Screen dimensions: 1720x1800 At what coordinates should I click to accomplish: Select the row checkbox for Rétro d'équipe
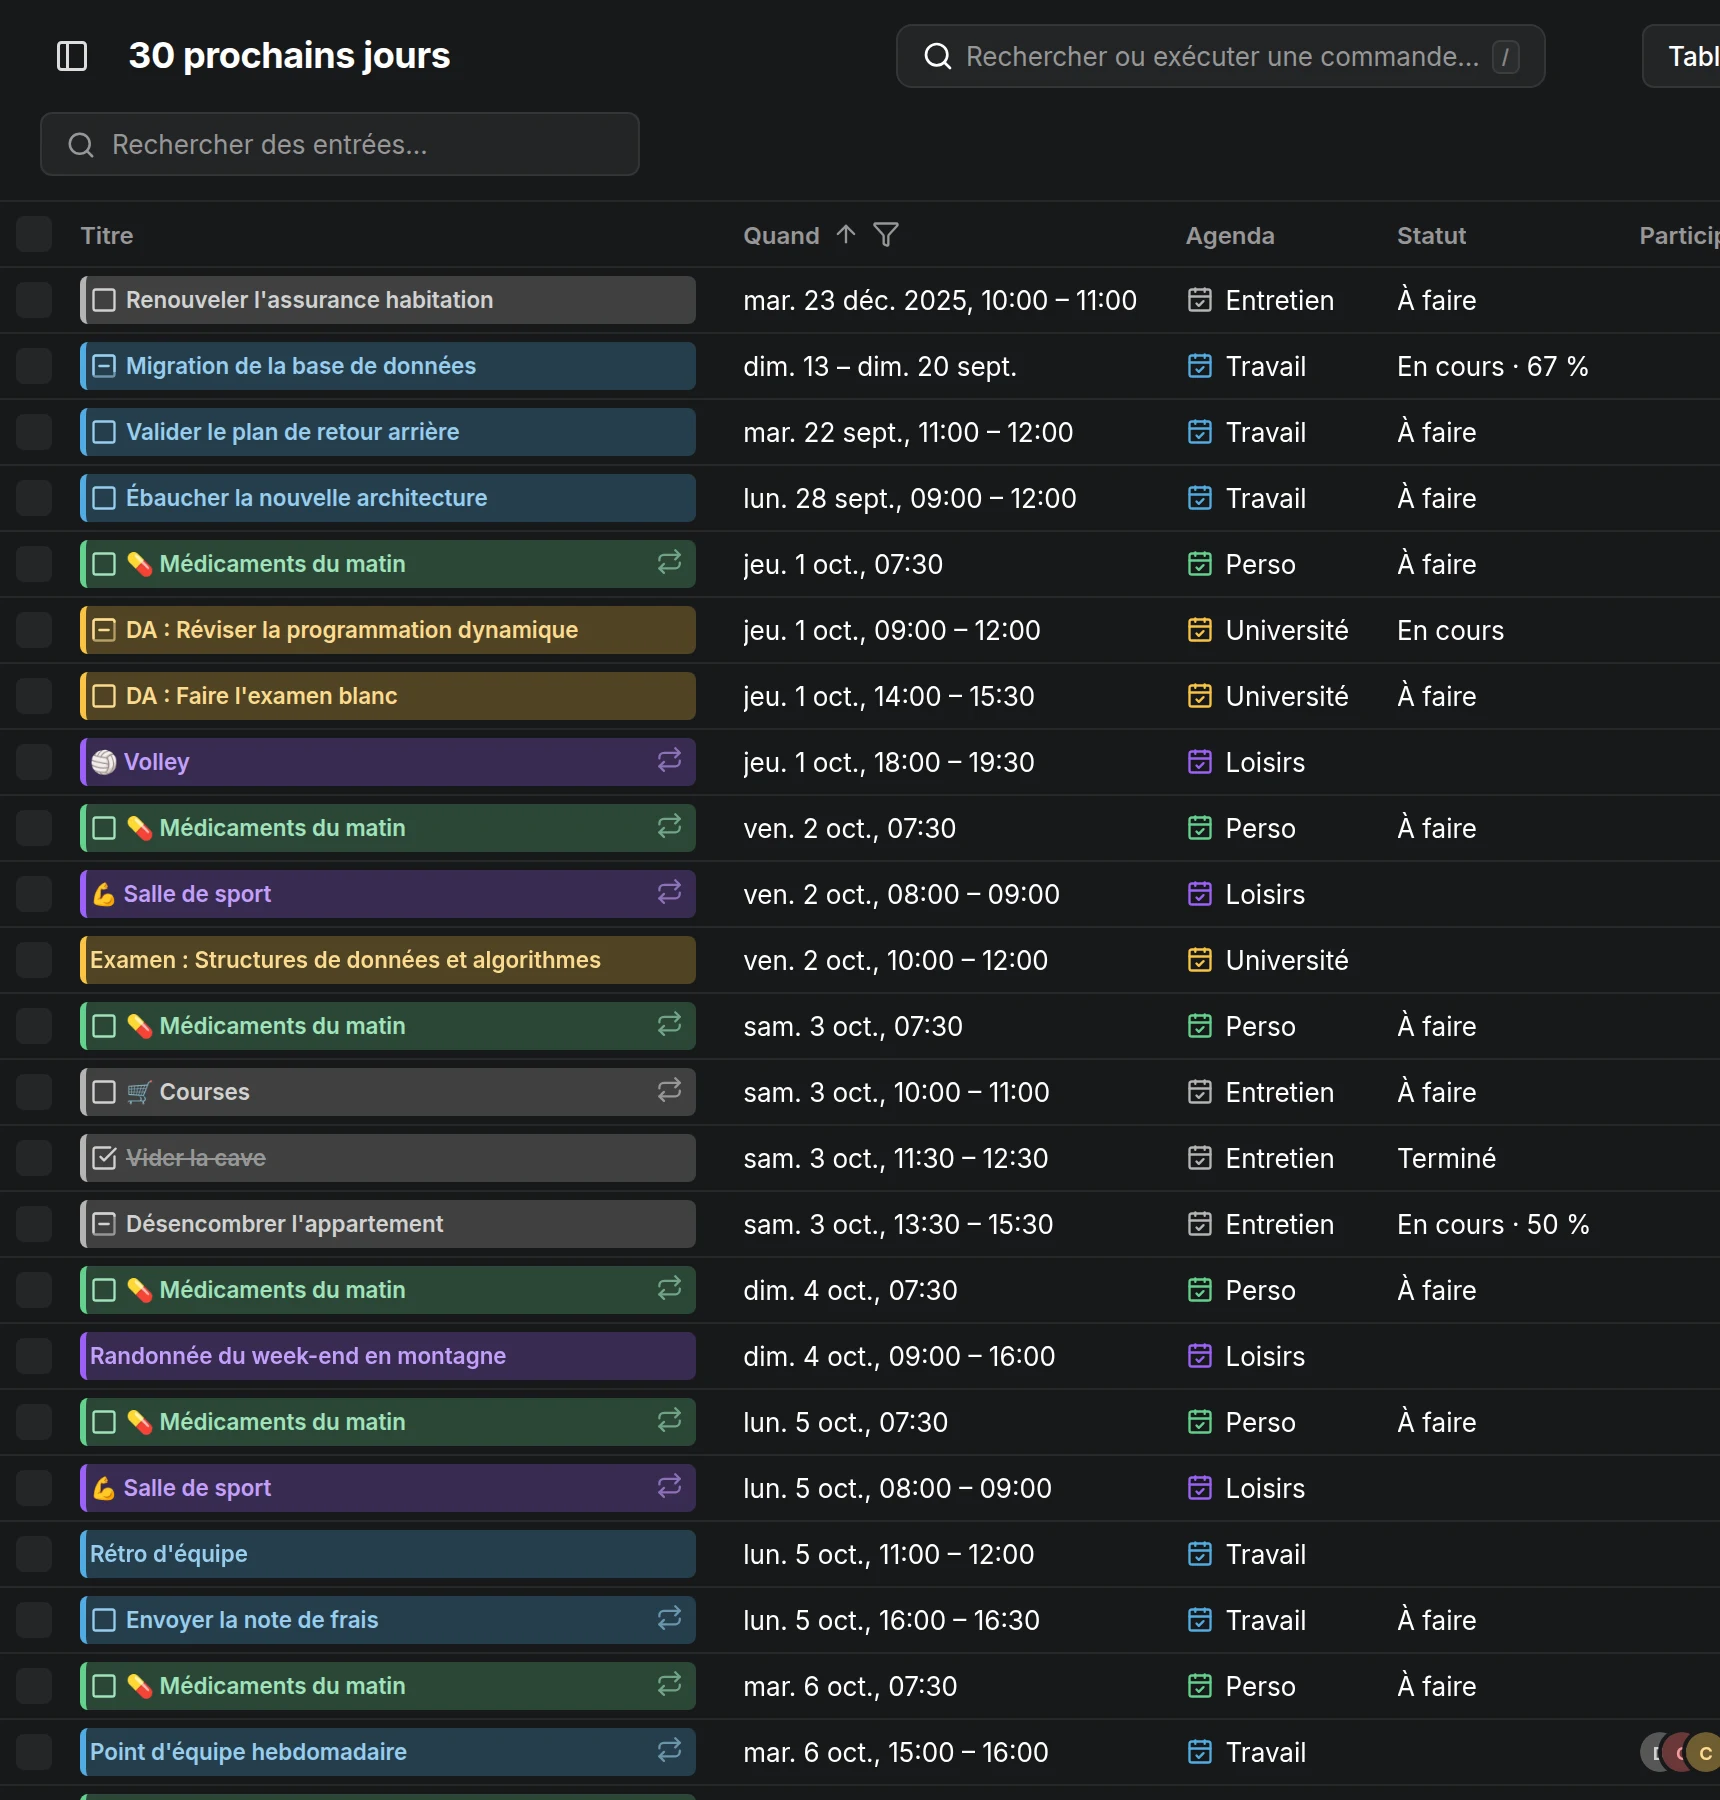(x=34, y=1554)
